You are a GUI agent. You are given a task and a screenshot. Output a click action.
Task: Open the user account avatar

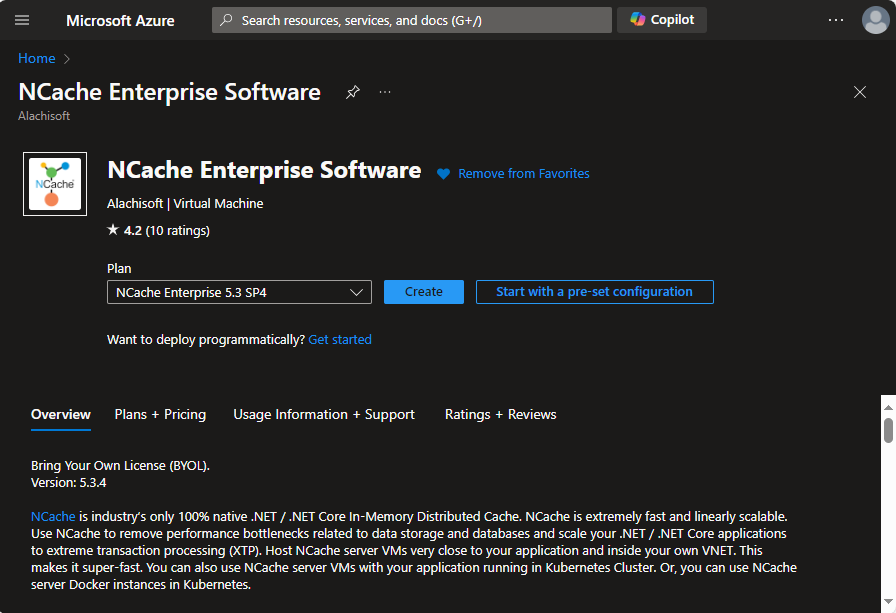click(x=875, y=20)
